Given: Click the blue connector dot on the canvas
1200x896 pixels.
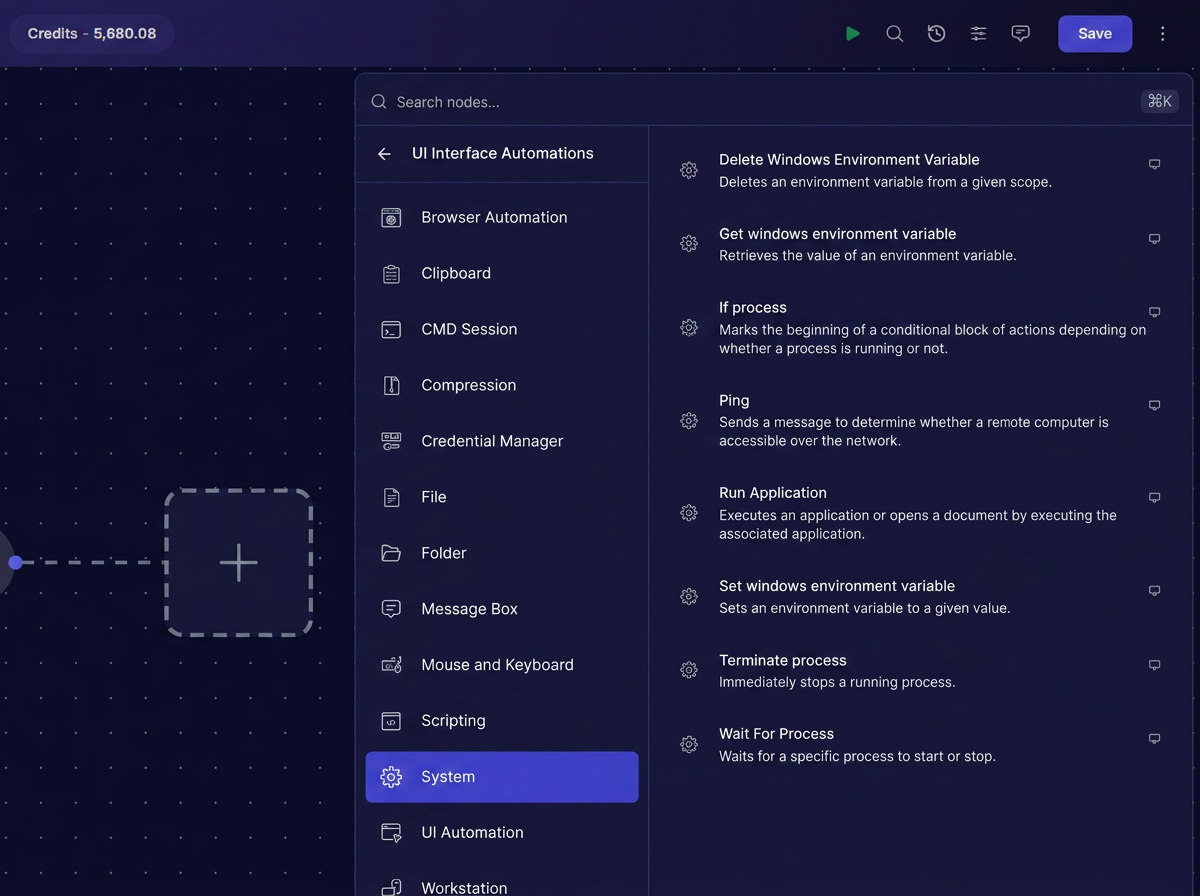Looking at the screenshot, I should (x=15, y=562).
